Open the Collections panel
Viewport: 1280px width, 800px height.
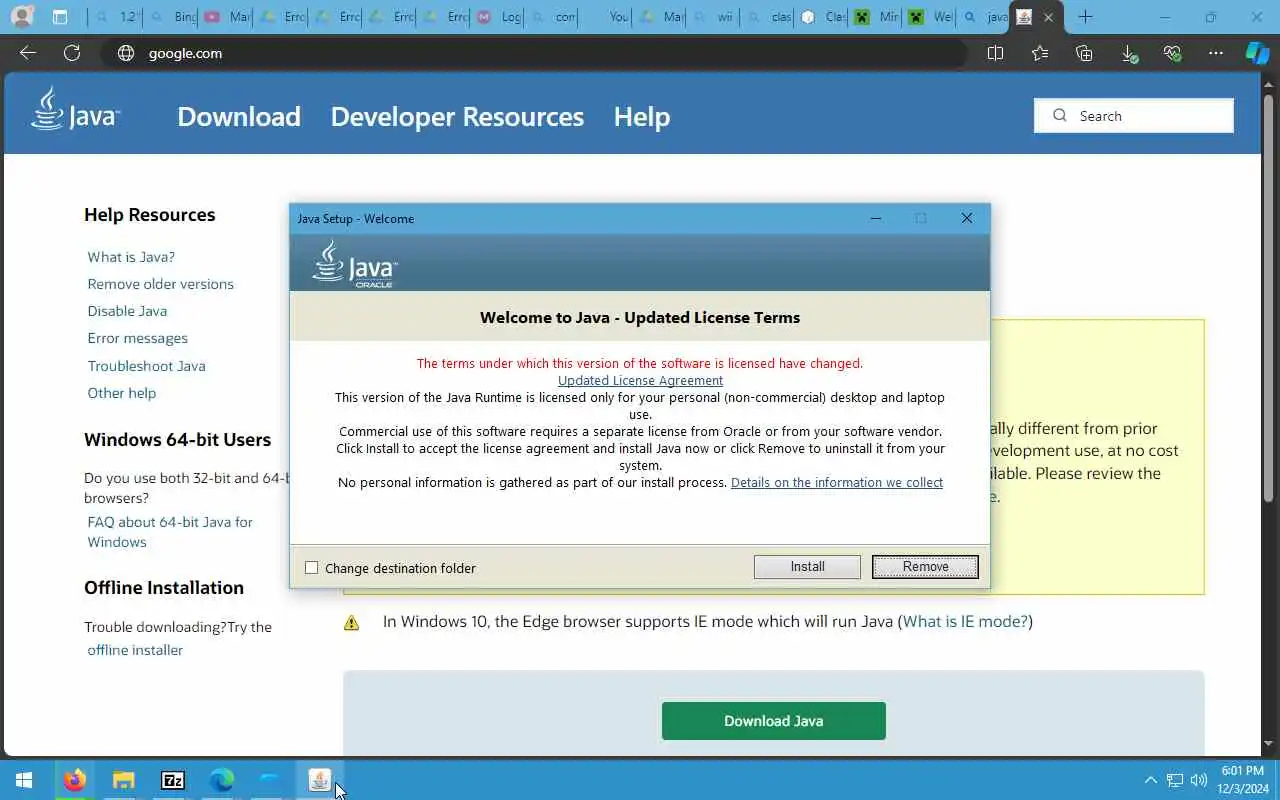[x=1084, y=53]
